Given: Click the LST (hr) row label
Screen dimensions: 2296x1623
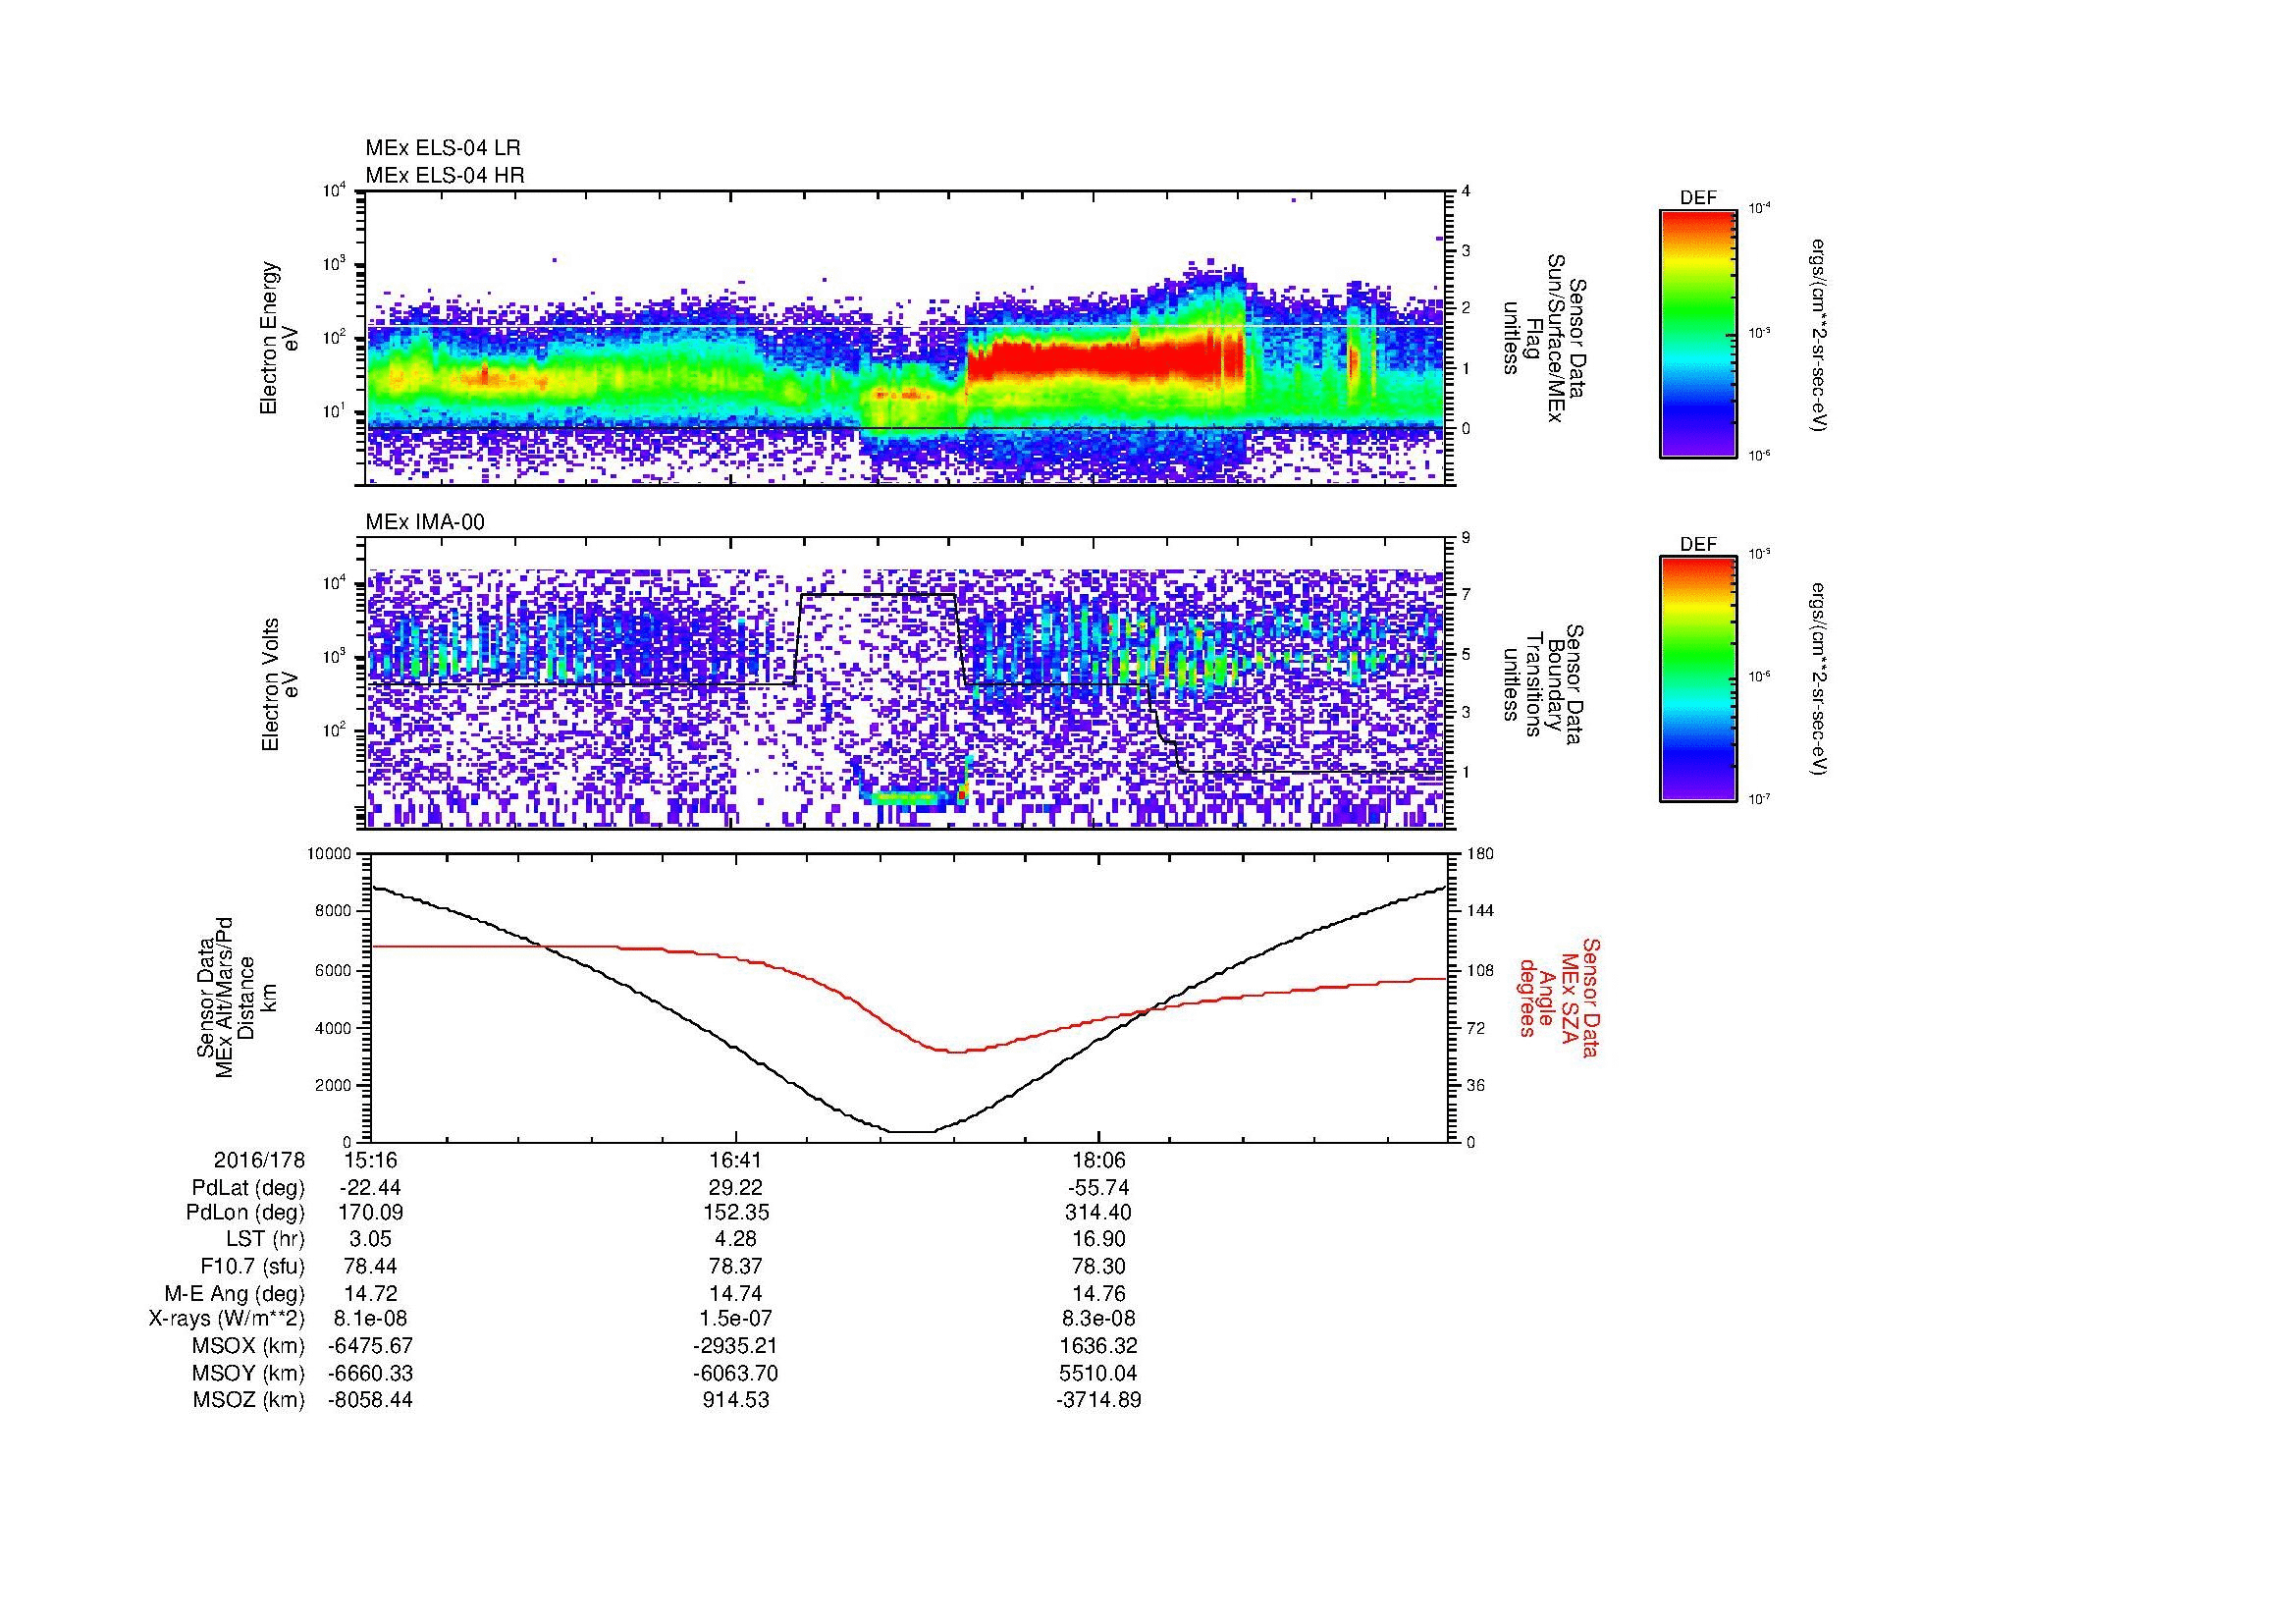Looking at the screenshot, I should (265, 1240).
